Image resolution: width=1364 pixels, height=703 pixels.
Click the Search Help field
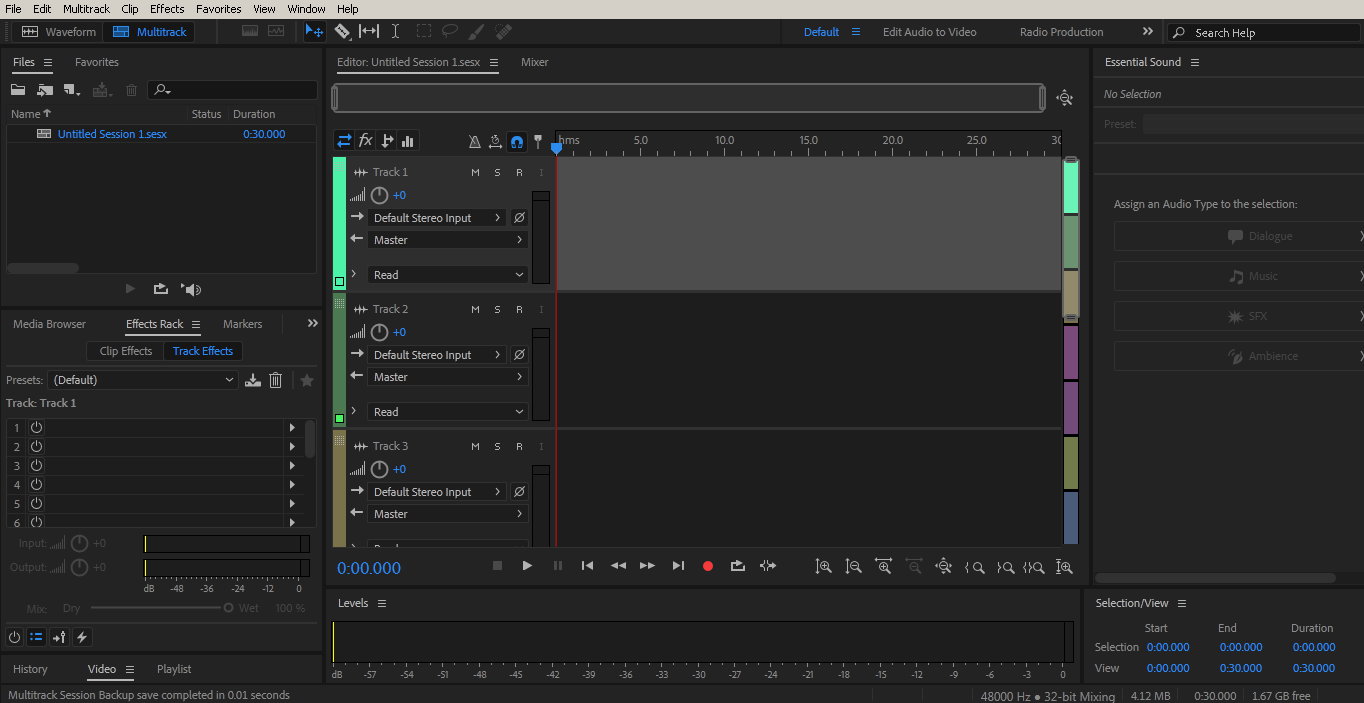pos(1264,32)
